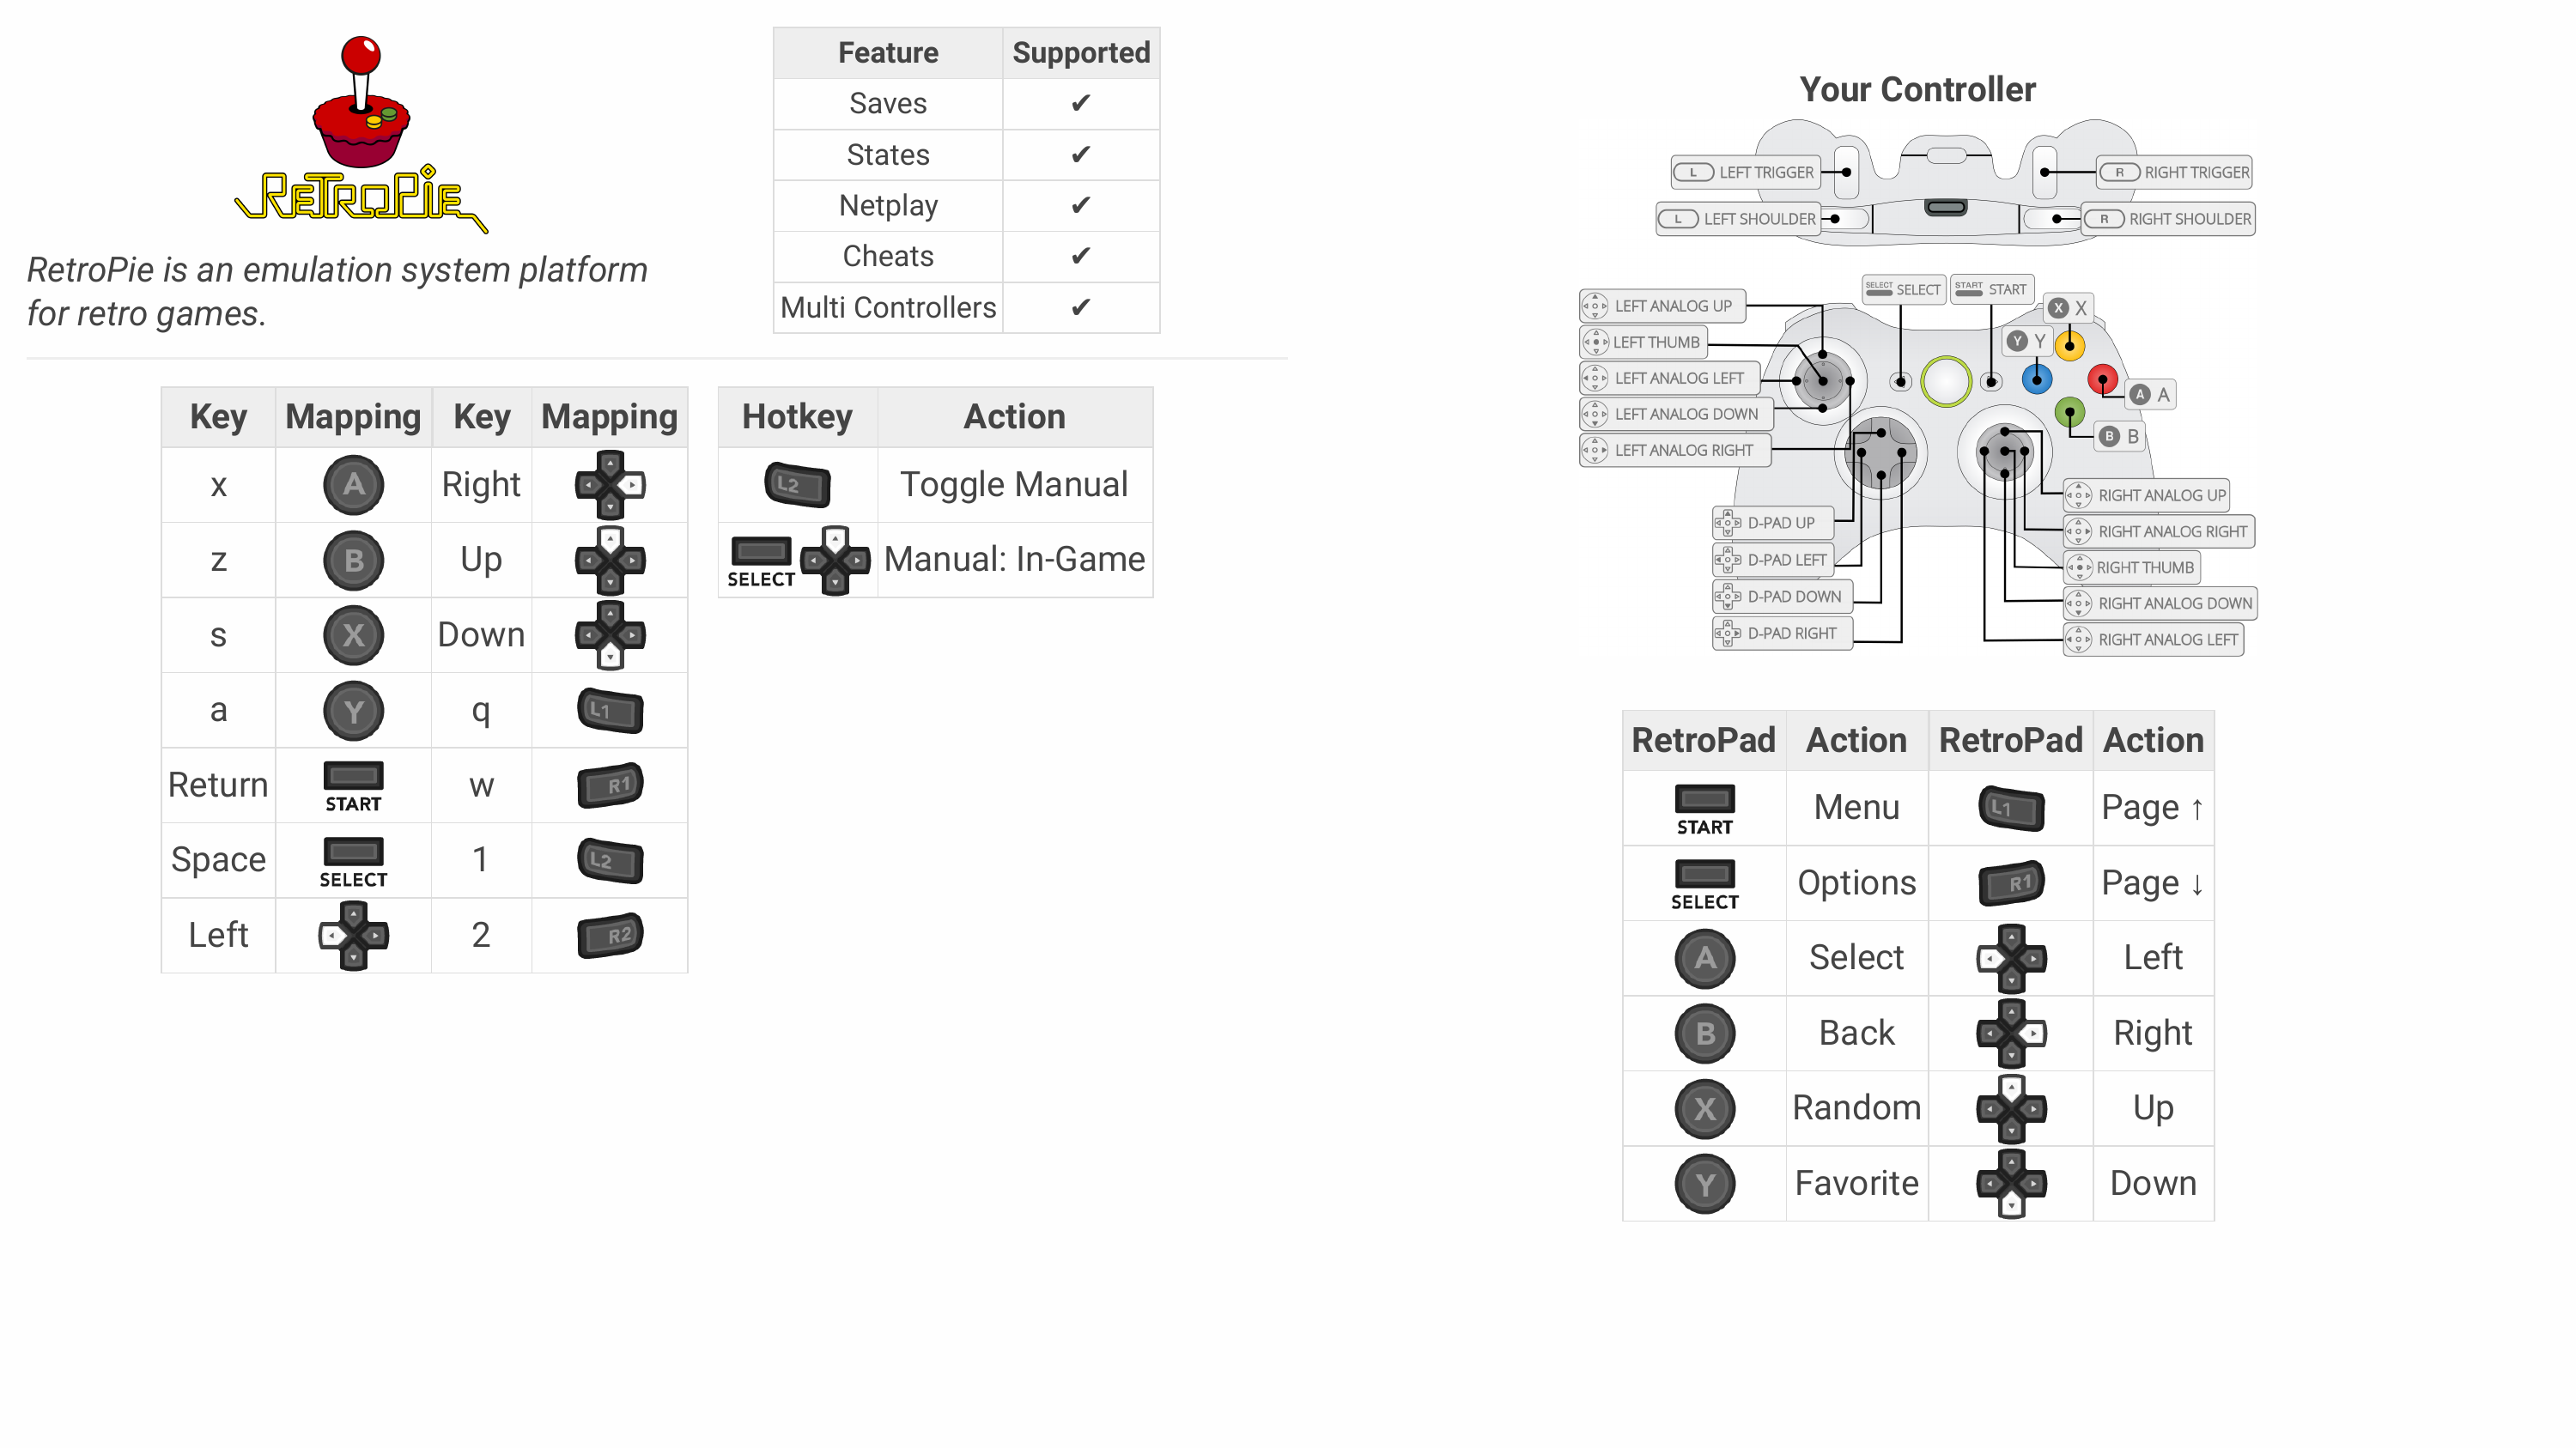Click the START button icon in RetroPad table
The width and height of the screenshot is (2576, 1449).
click(1698, 807)
